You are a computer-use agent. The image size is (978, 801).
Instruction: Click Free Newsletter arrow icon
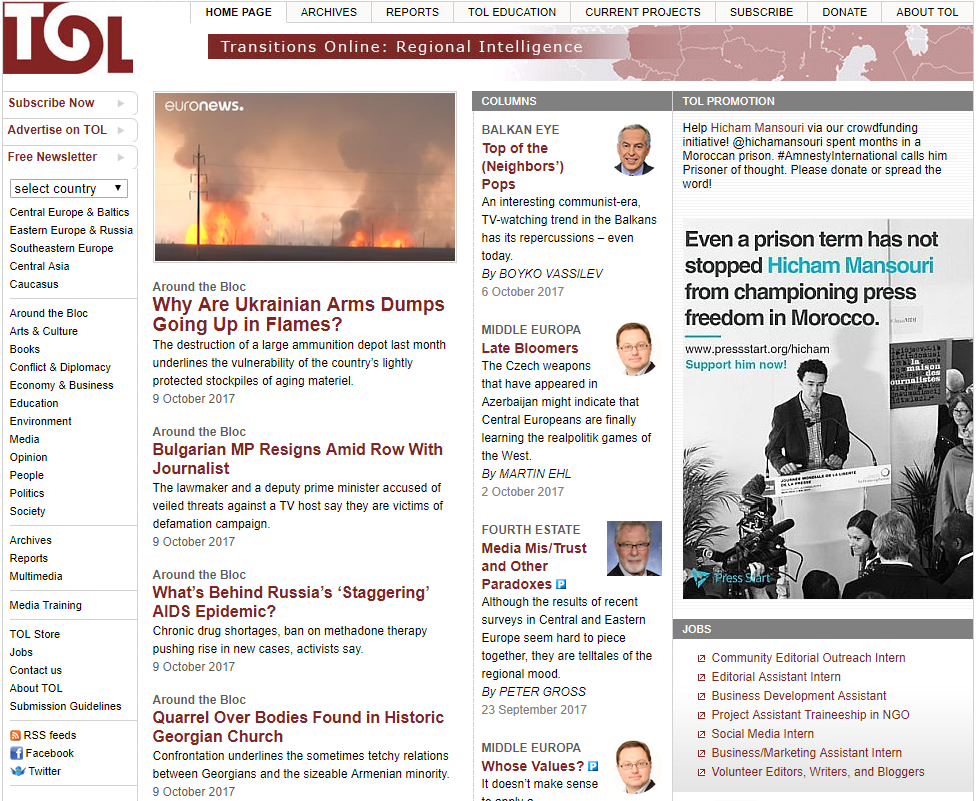point(120,157)
